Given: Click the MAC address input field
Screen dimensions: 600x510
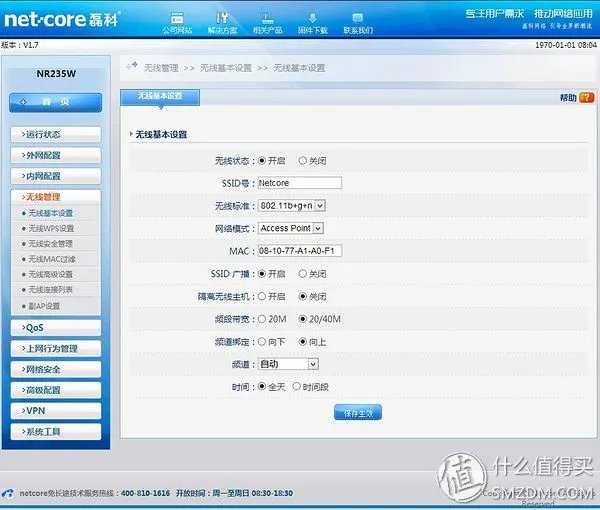Looking at the screenshot, I should click(x=300, y=251).
